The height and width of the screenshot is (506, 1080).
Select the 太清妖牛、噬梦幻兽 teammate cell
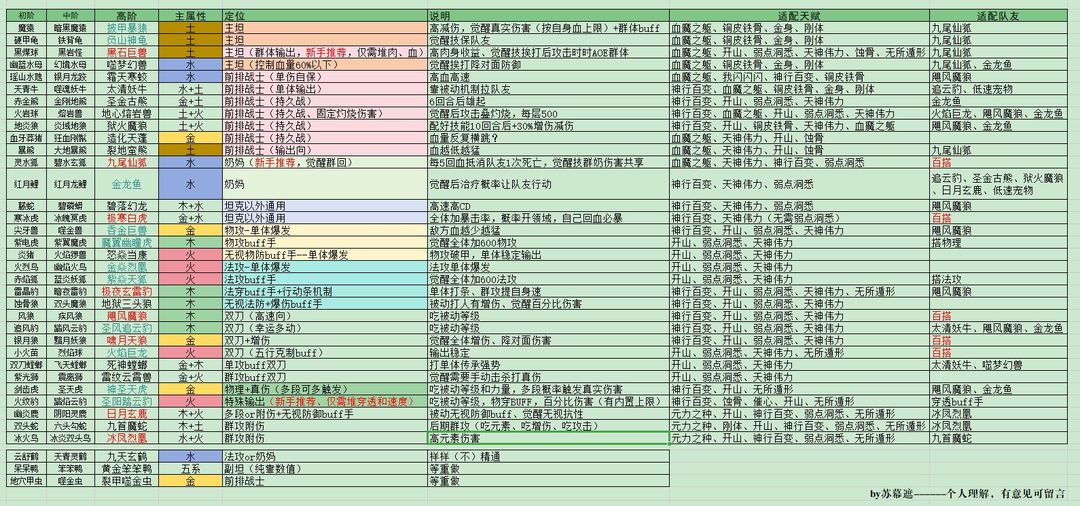(x=997, y=364)
